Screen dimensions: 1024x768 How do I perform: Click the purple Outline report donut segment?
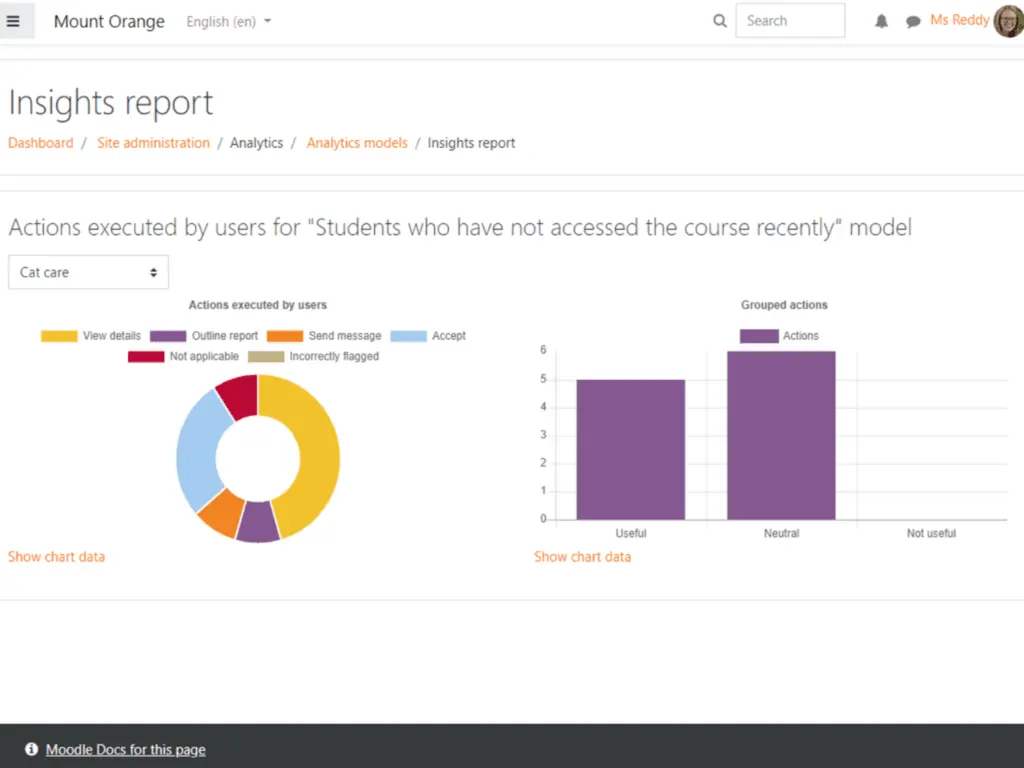258,522
